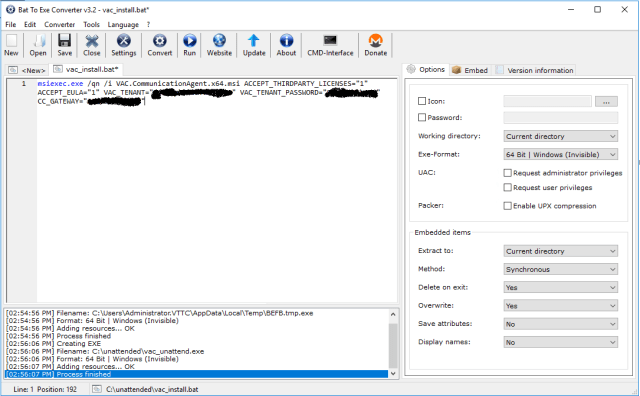640x396 pixels.
Task: Select the vac_install.bat* tab
Action: (86, 69)
